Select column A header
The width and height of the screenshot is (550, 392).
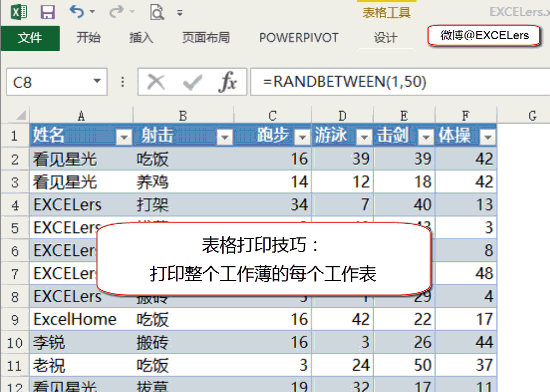pyautogui.click(x=81, y=116)
